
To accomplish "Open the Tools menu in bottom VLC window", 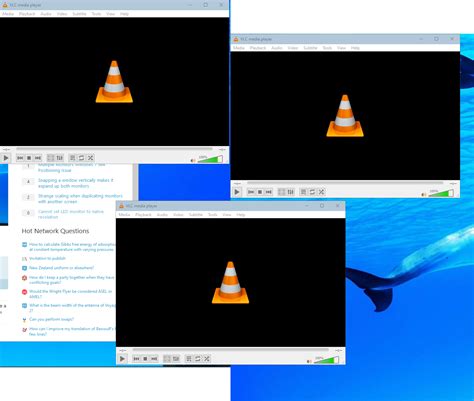I will pos(213,215).
